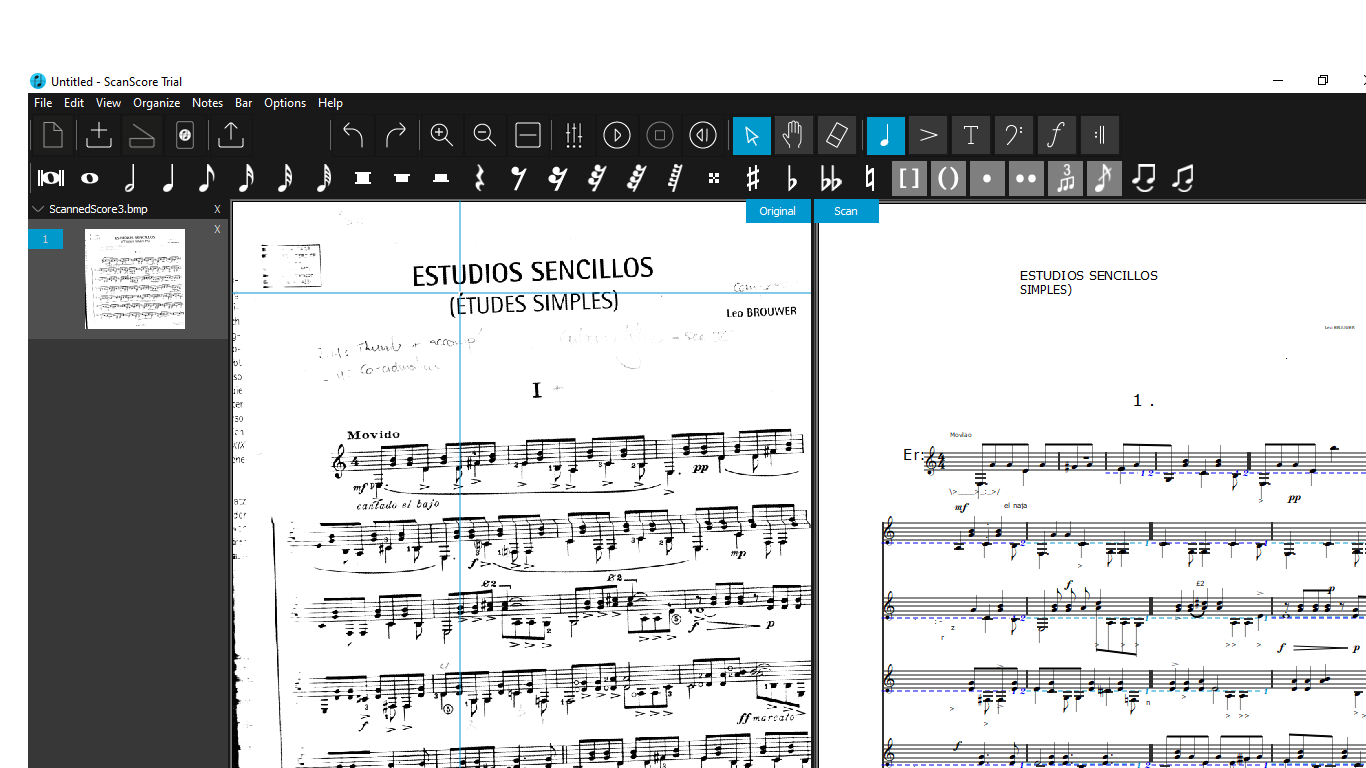Click the export upload icon
The width and height of the screenshot is (1366, 768).
click(x=231, y=135)
